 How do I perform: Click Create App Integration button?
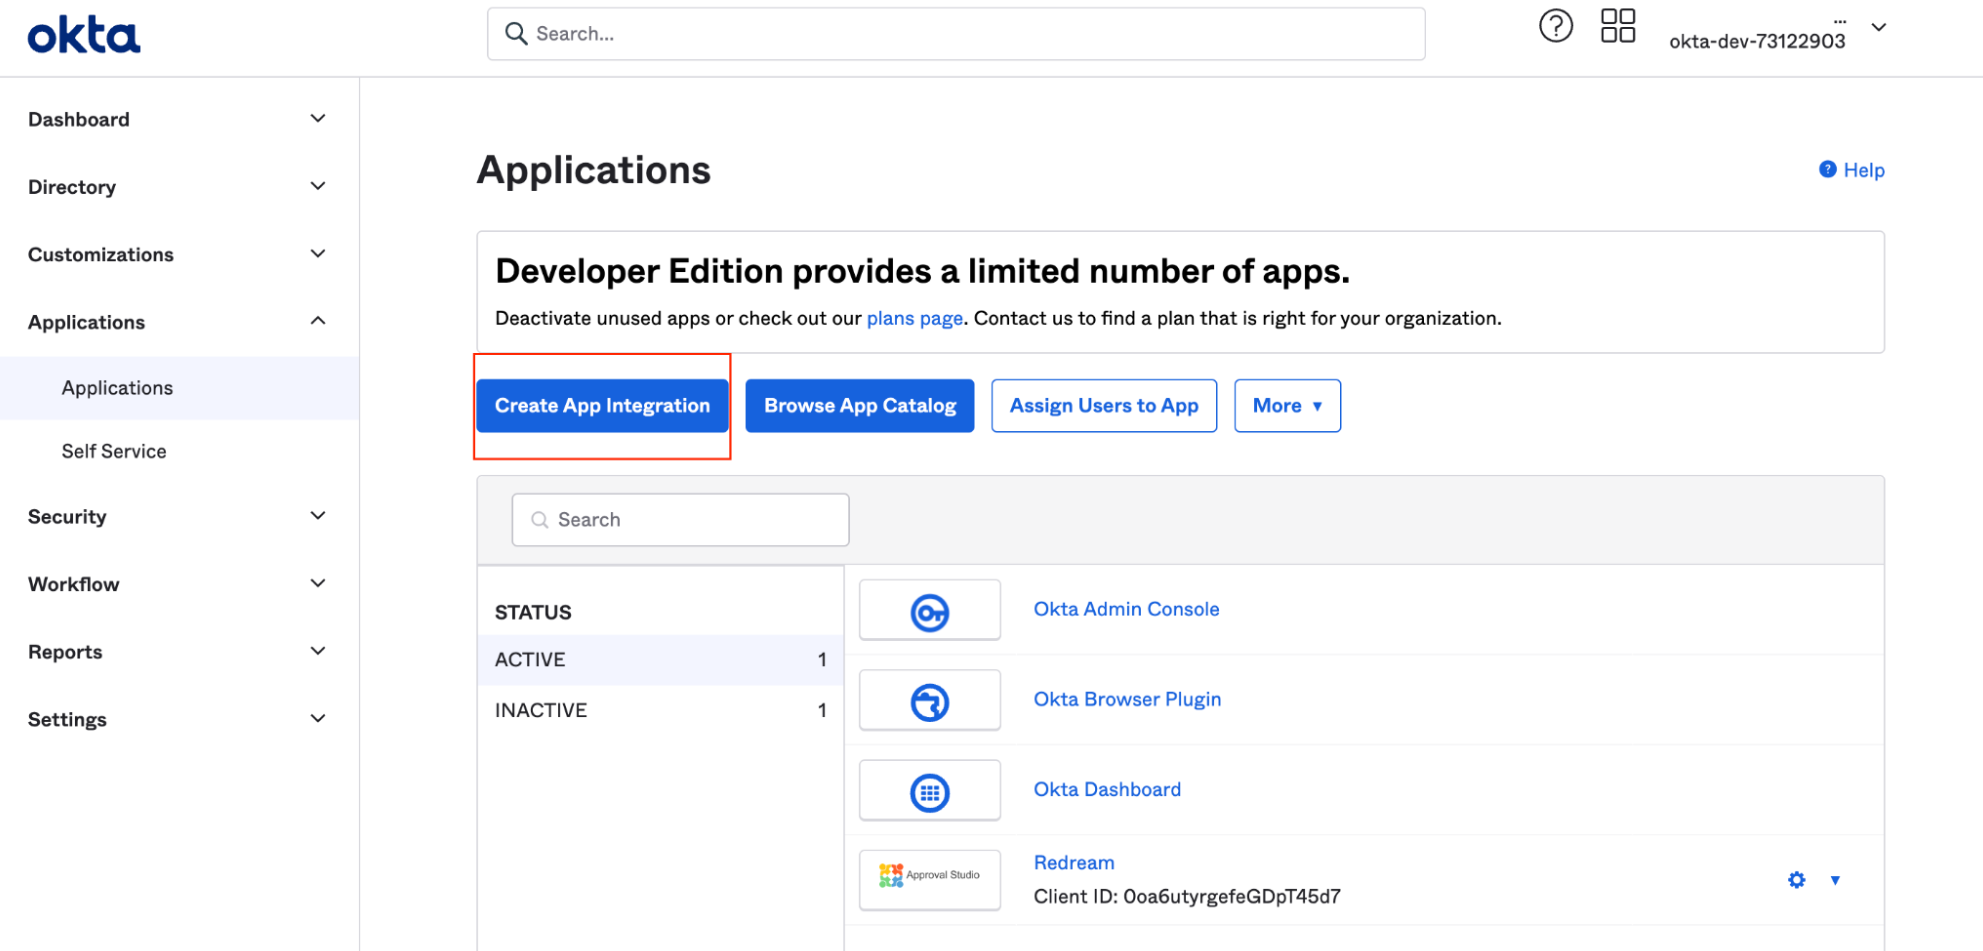coord(602,406)
